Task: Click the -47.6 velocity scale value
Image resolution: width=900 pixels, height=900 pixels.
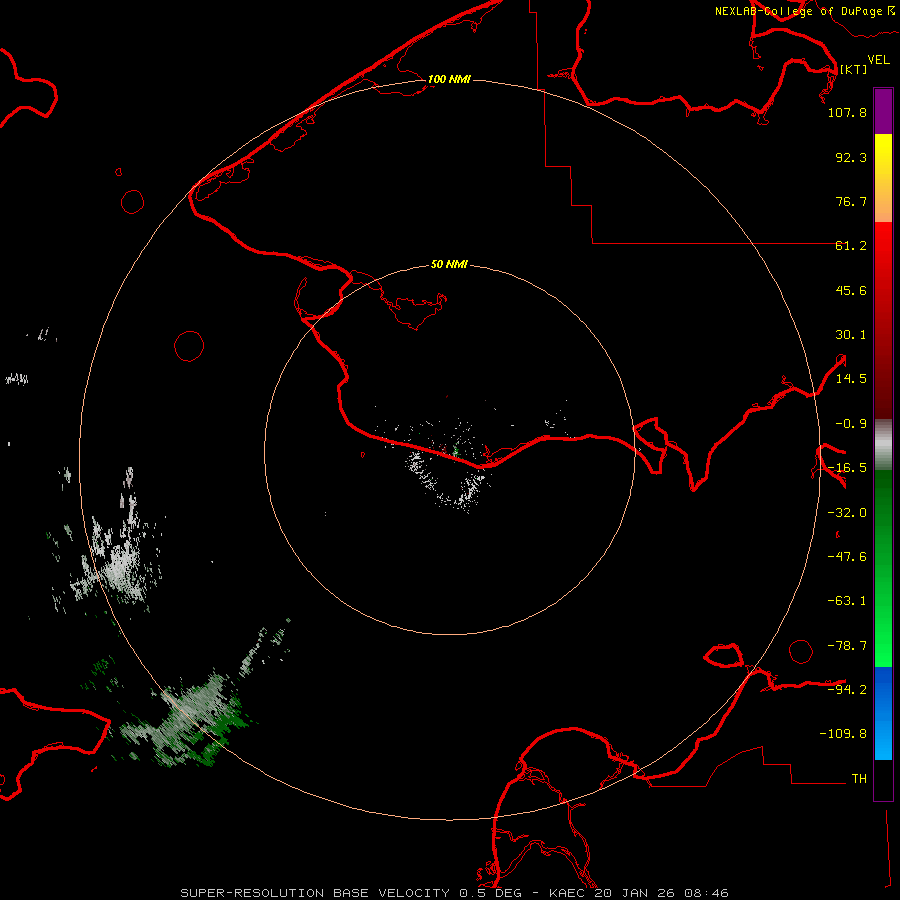Action: 847,557
